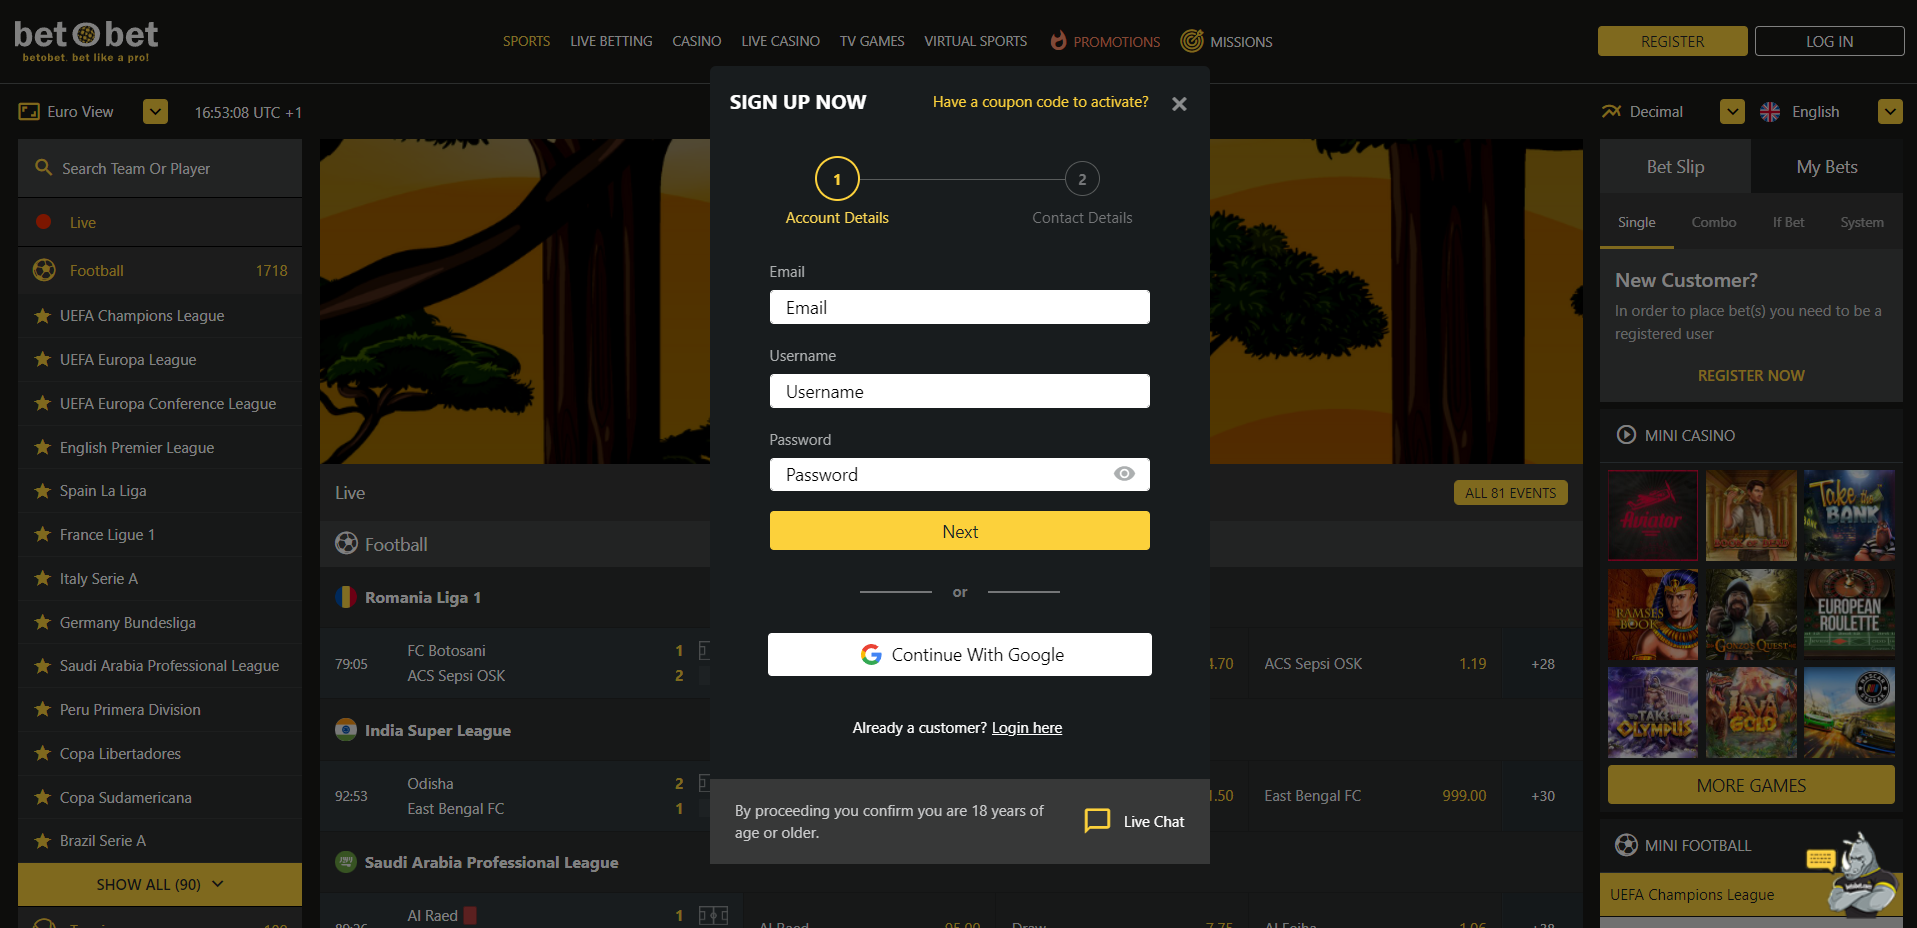The image size is (1917, 928).
Task: Open Missions target icon in navigation
Action: (x=1191, y=41)
